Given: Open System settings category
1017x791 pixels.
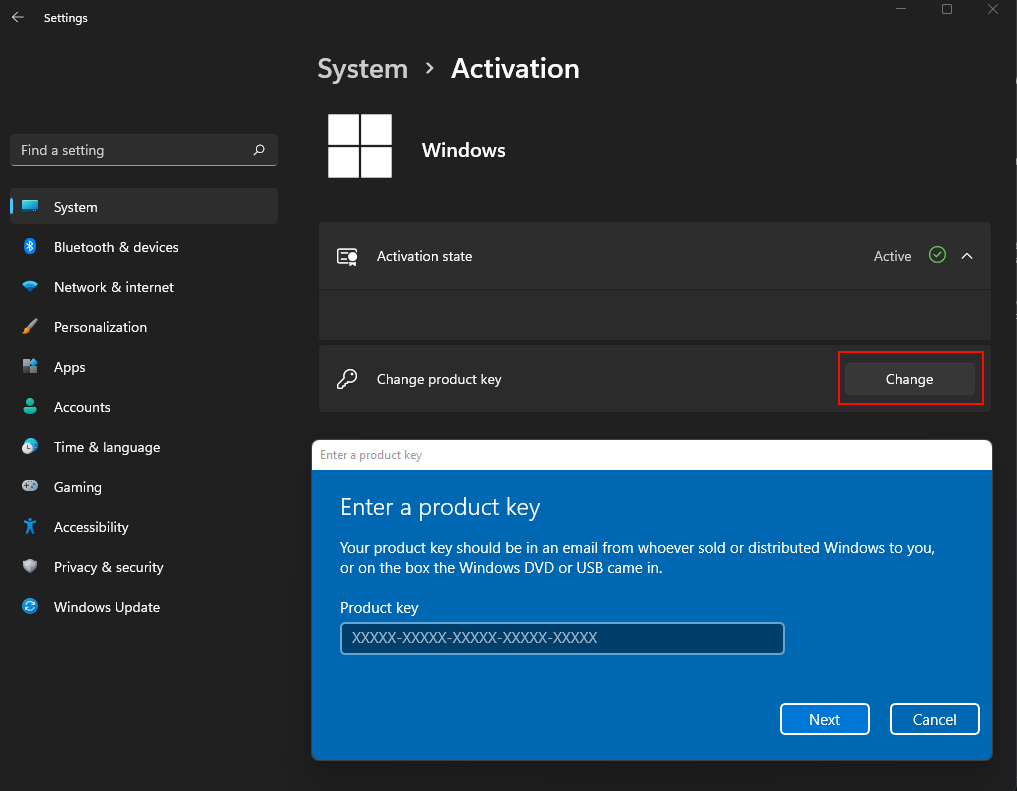Looking at the screenshot, I should click(144, 206).
